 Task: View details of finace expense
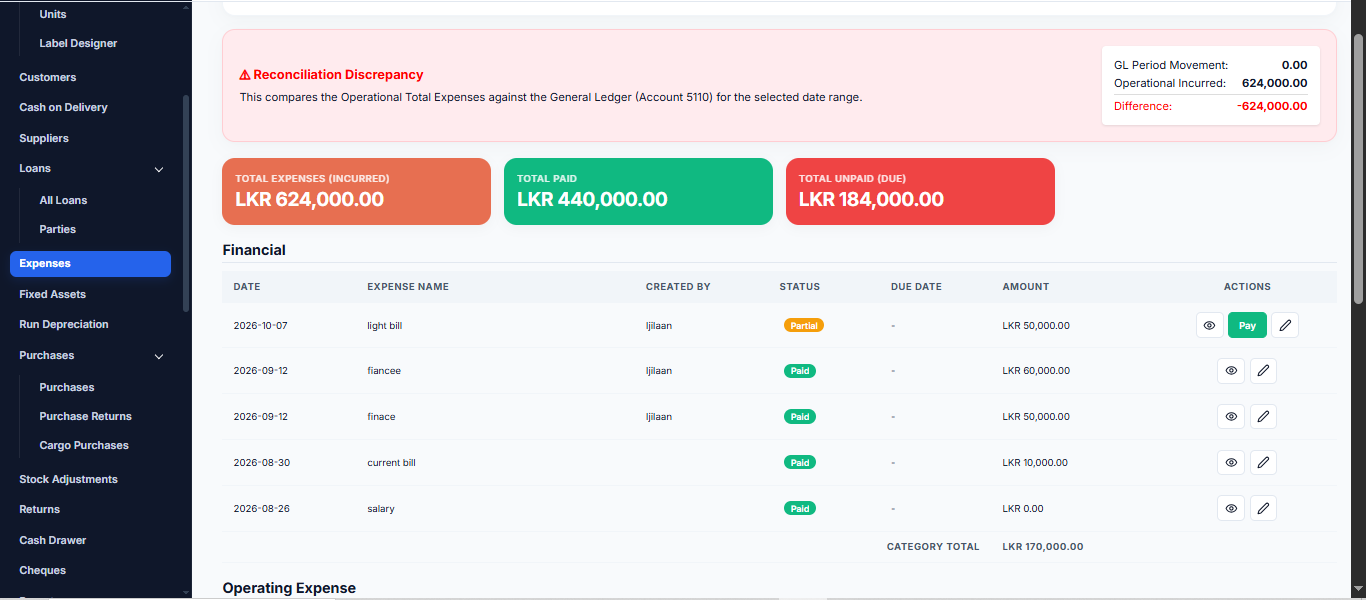click(1231, 417)
